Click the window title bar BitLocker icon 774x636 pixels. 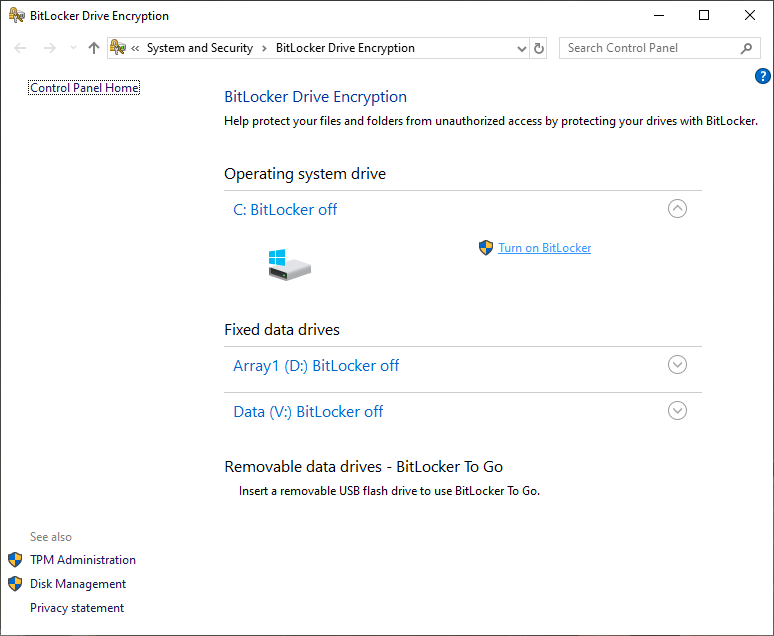[16, 15]
